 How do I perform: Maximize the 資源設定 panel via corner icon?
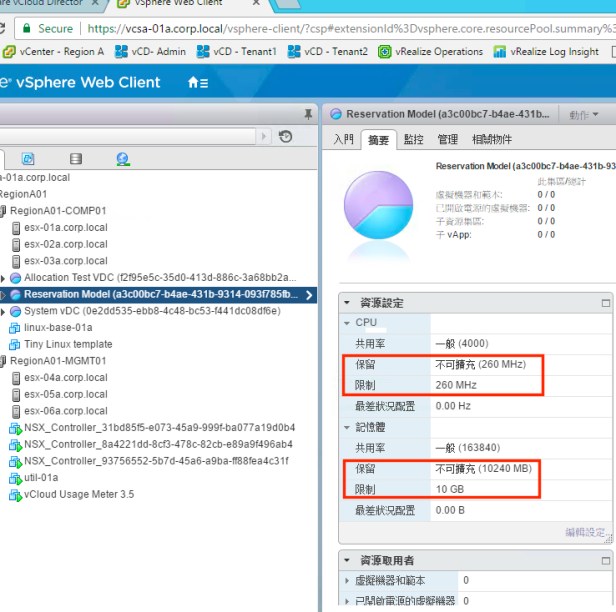pos(605,303)
